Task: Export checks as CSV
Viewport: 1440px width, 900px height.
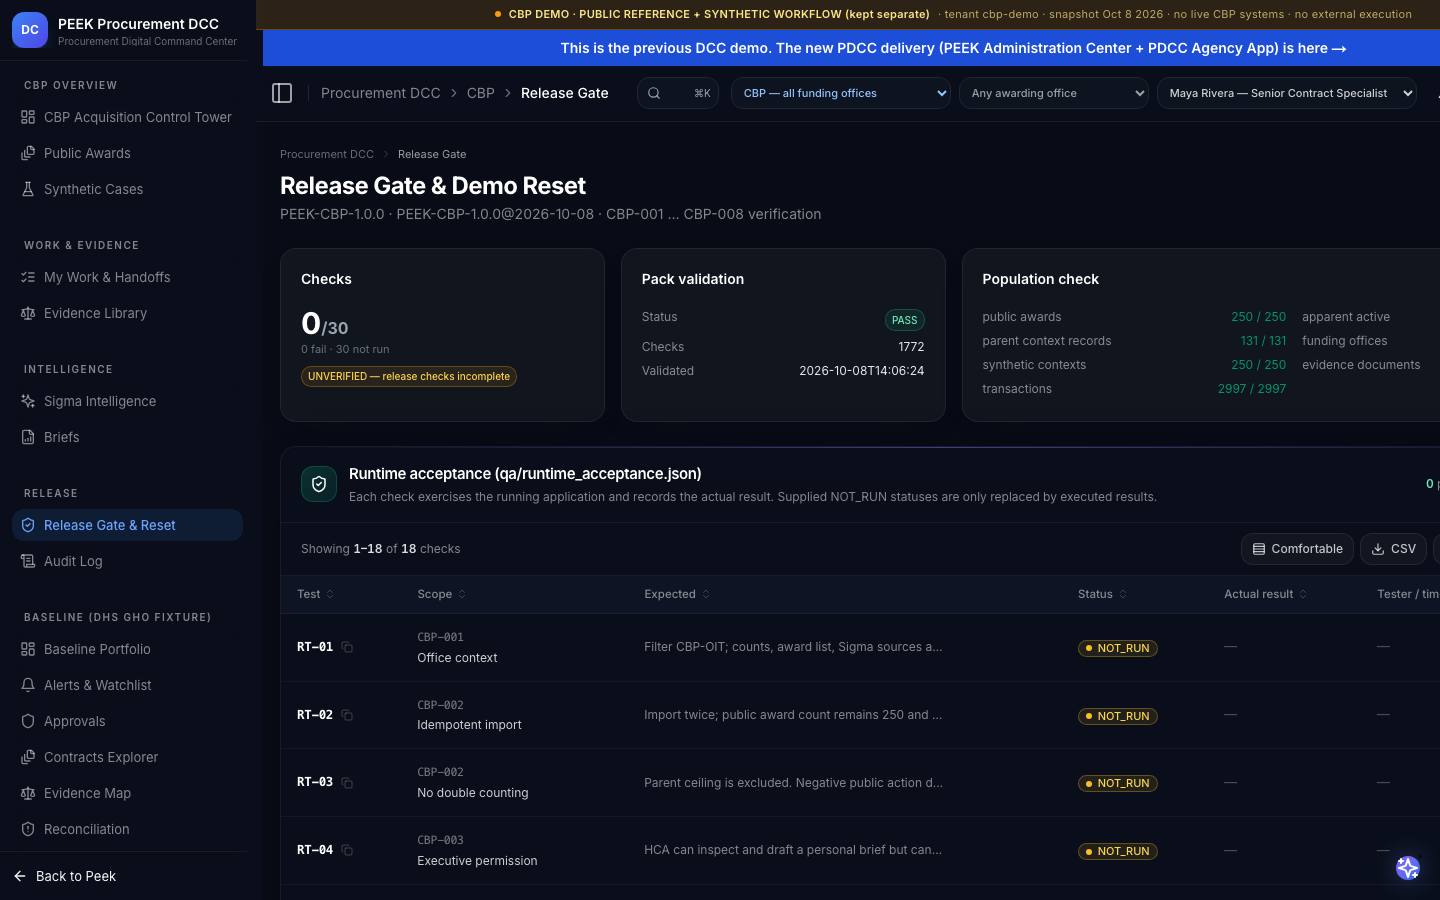Action: [1393, 549]
